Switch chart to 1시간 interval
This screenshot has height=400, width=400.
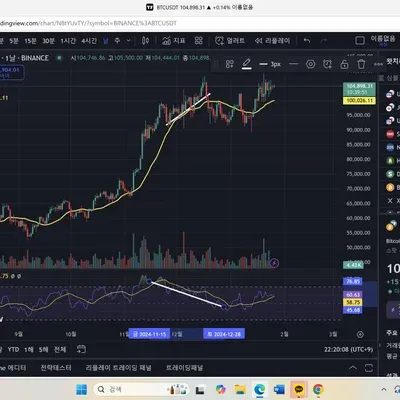(x=68, y=41)
